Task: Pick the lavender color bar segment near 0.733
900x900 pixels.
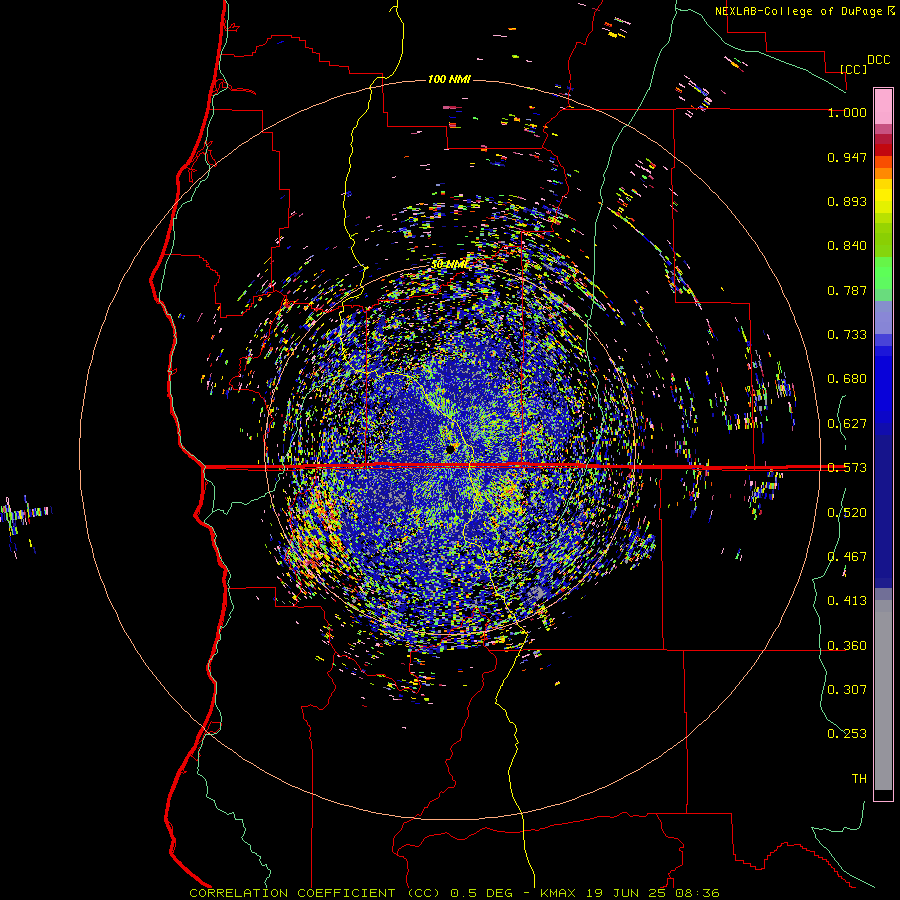Action: click(883, 317)
